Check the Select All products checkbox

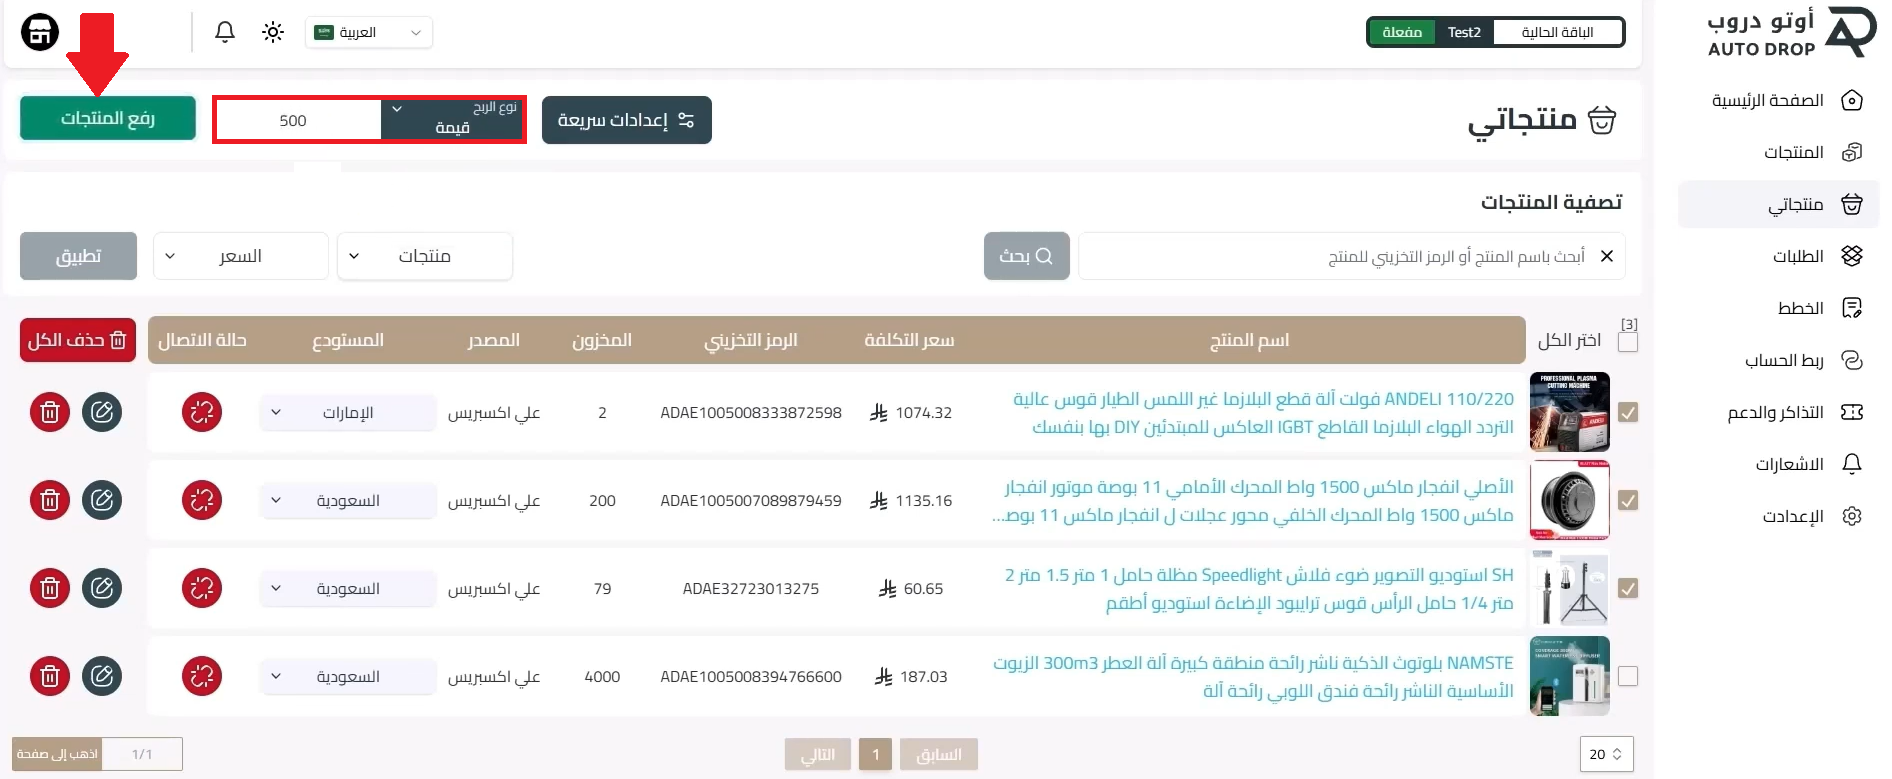click(1628, 342)
